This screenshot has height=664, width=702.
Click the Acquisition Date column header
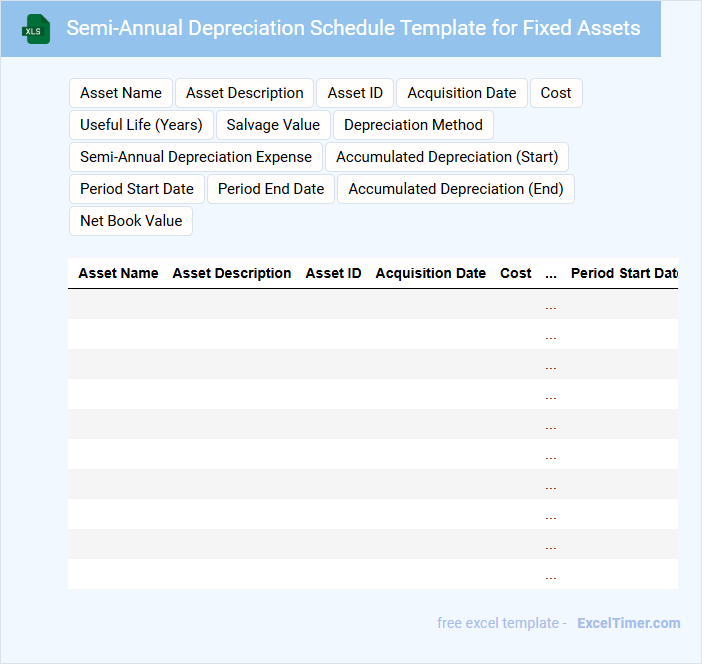coord(430,273)
